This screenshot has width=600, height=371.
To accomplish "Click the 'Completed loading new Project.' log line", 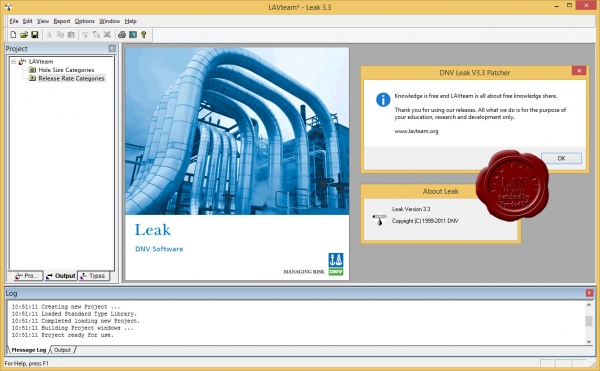I will tap(75, 321).
